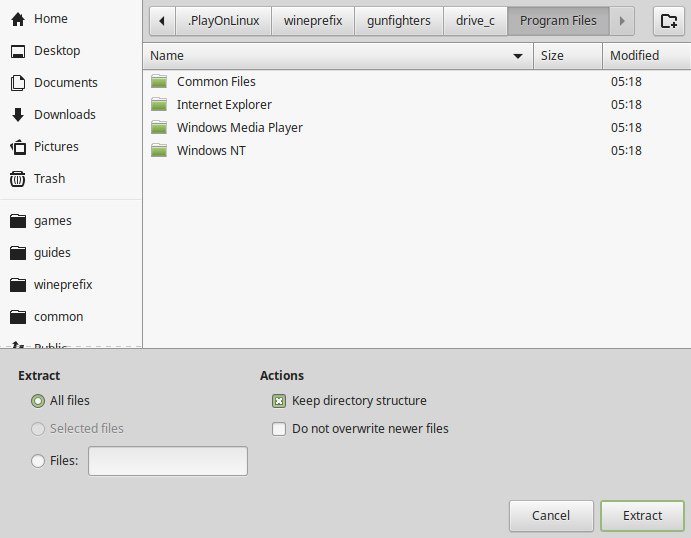Open Documents via its sidebar icon

tap(18, 83)
